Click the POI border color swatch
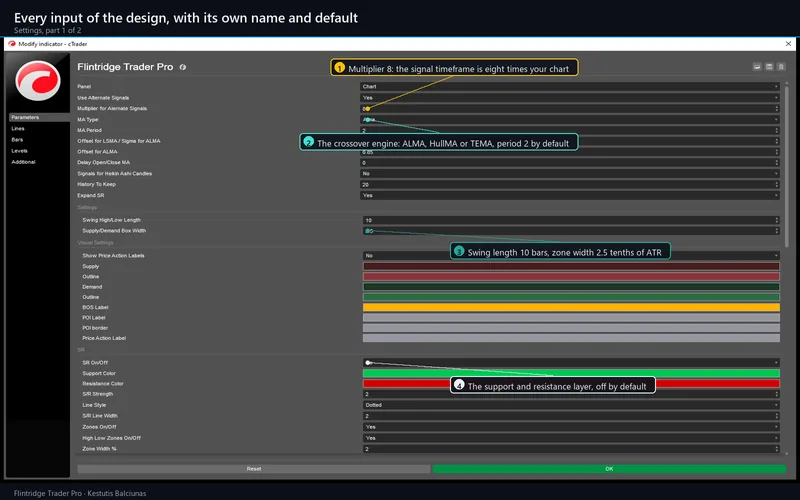This screenshot has height=500, width=800. click(x=571, y=328)
